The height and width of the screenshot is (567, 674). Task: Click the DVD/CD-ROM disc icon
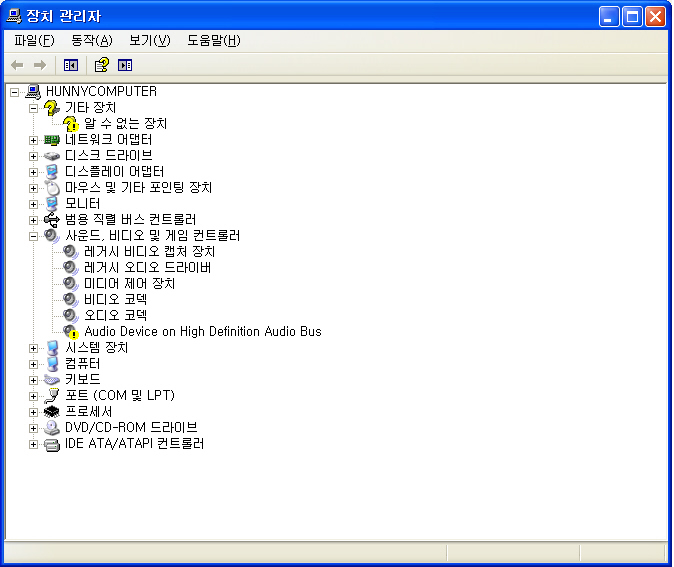[x=52, y=427]
